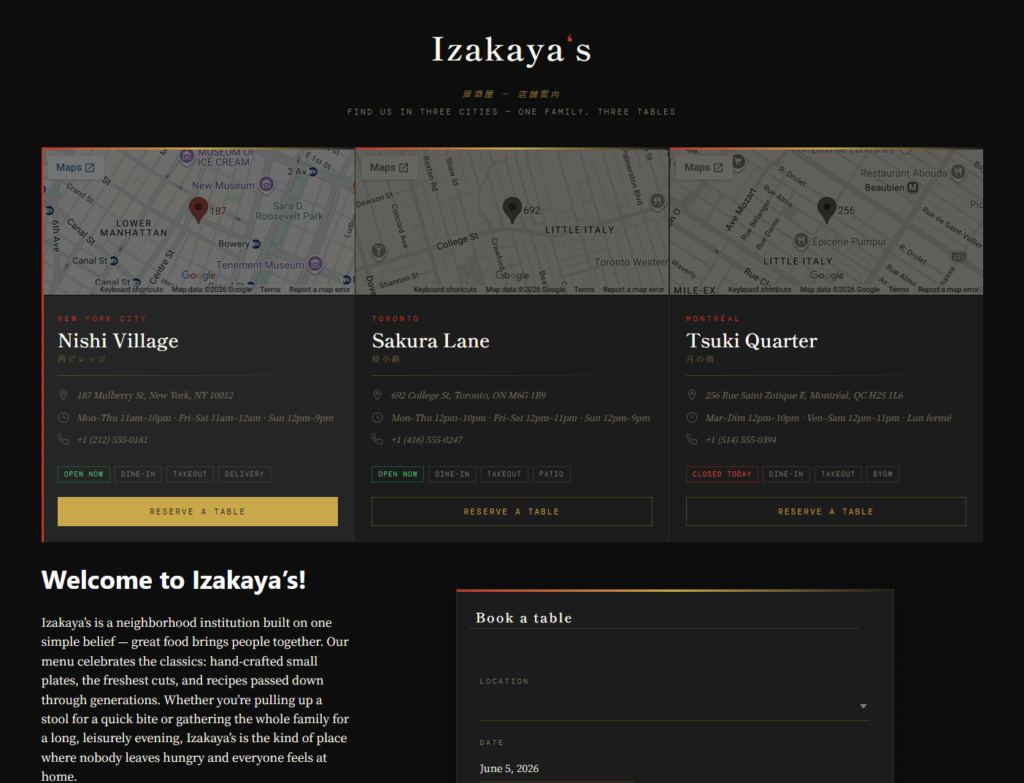Click phone icon beside +1 (212) 555-0181
The width and height of the screenshot is (1024, 783).
63,439
